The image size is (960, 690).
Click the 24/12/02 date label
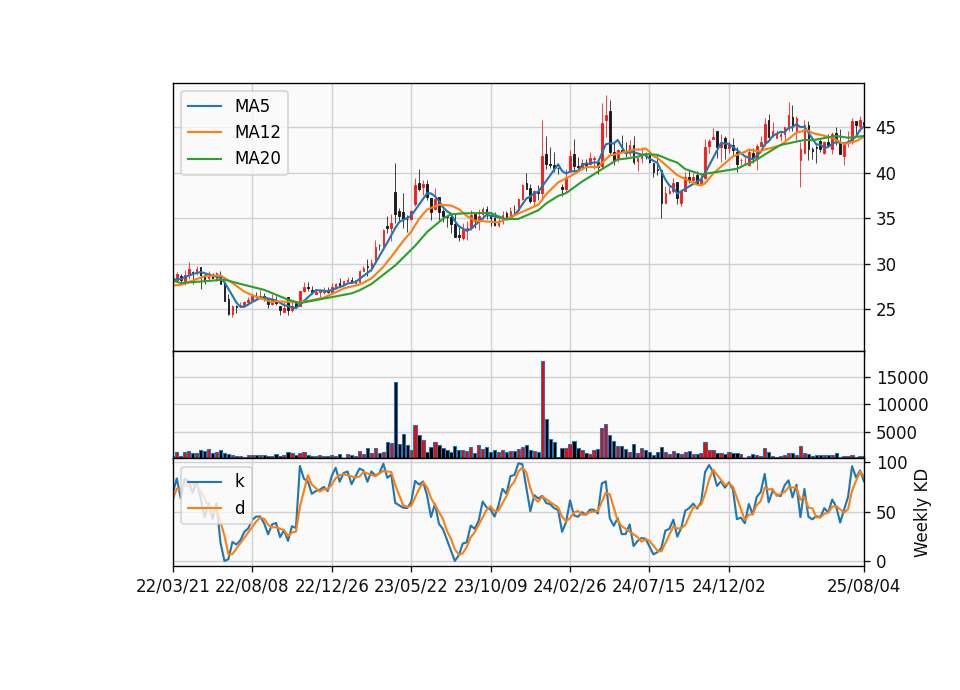(x=729, y=586)
